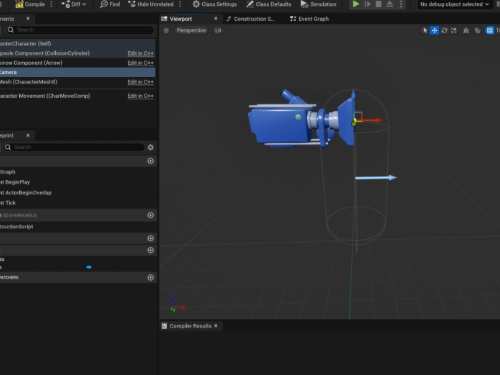The image size is (500, 375).
Task: Toggle grid snapping in viewport toolbar
Action: pyautogui.click(x=490, y=31)
